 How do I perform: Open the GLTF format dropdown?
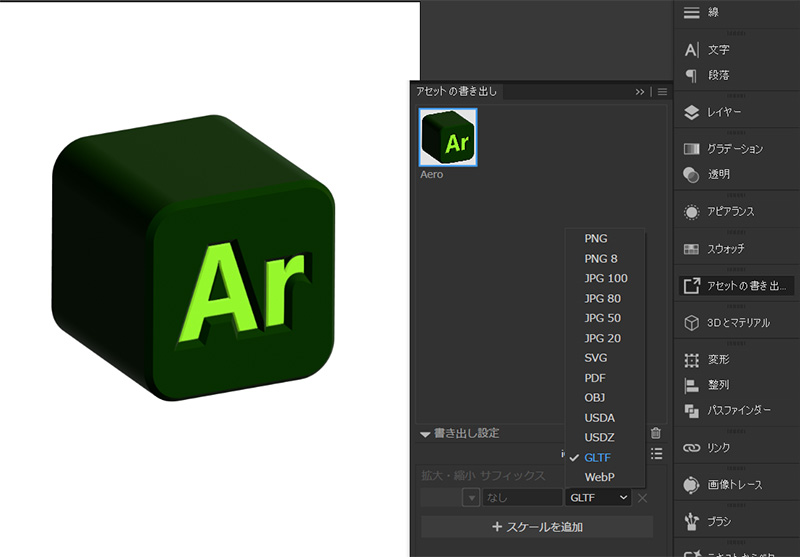click(x=598, y=497)
